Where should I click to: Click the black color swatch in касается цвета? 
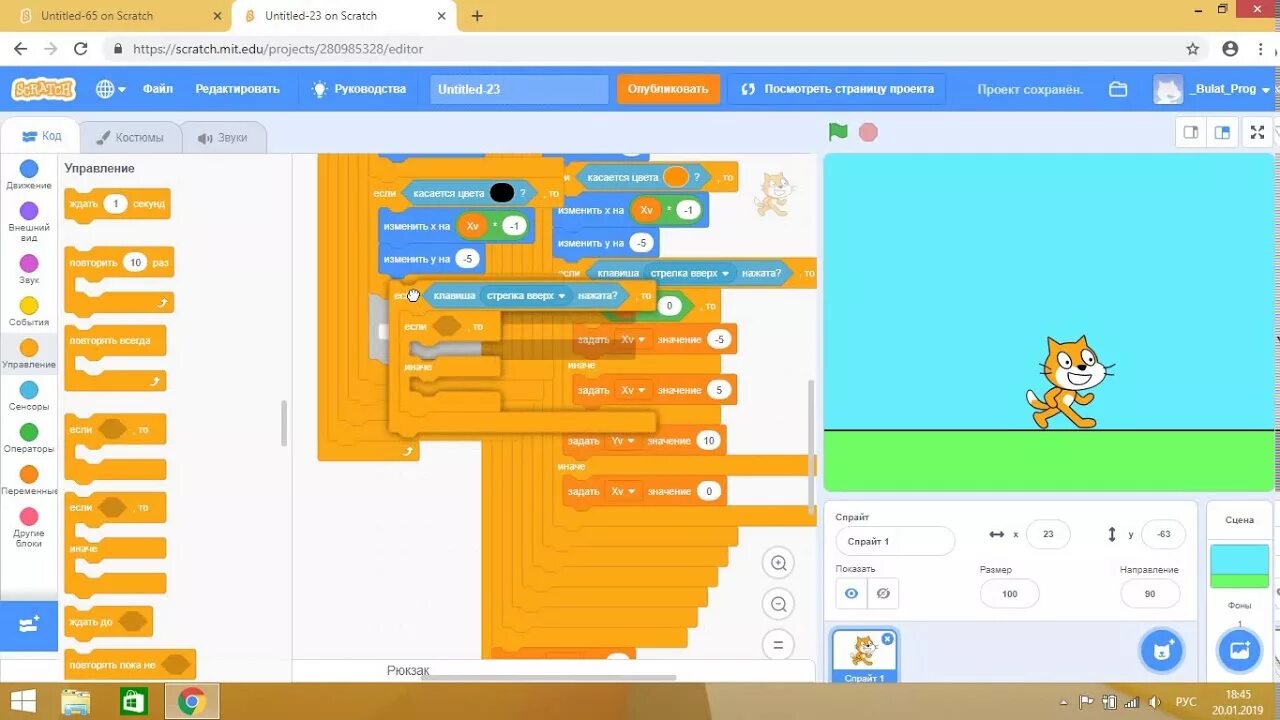pos(502,193)
